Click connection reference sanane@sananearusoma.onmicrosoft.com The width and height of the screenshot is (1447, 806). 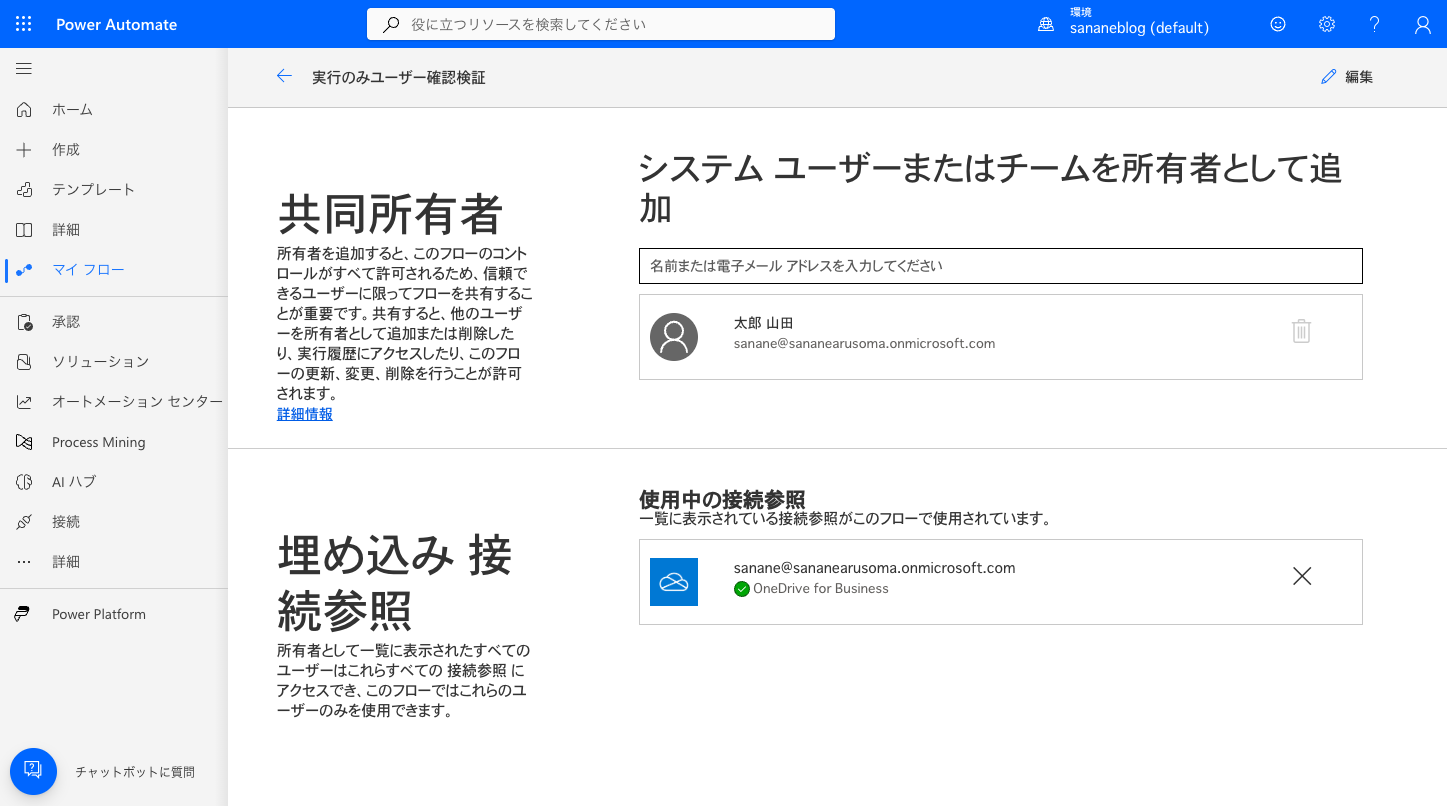(x=874, y=568)
